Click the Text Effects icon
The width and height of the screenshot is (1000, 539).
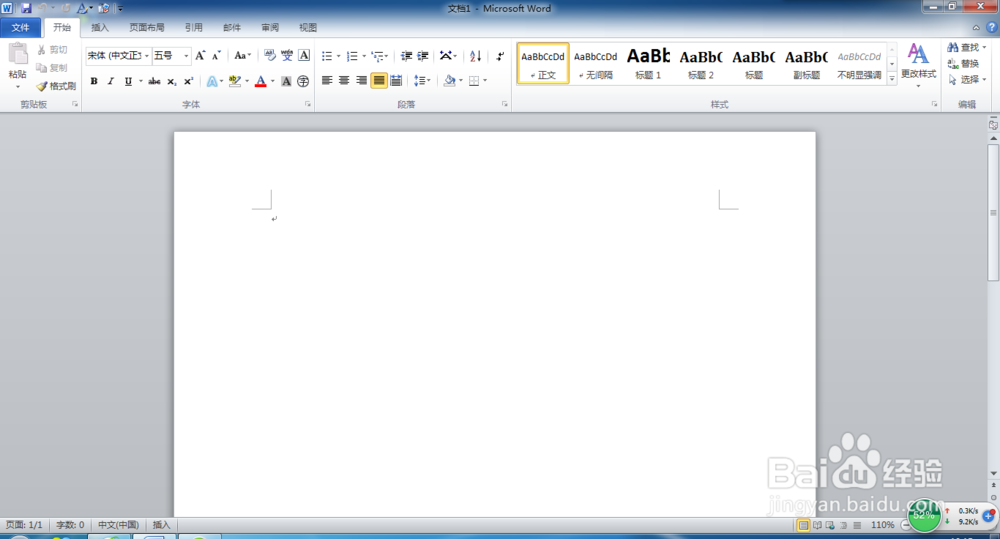[212, 82]
